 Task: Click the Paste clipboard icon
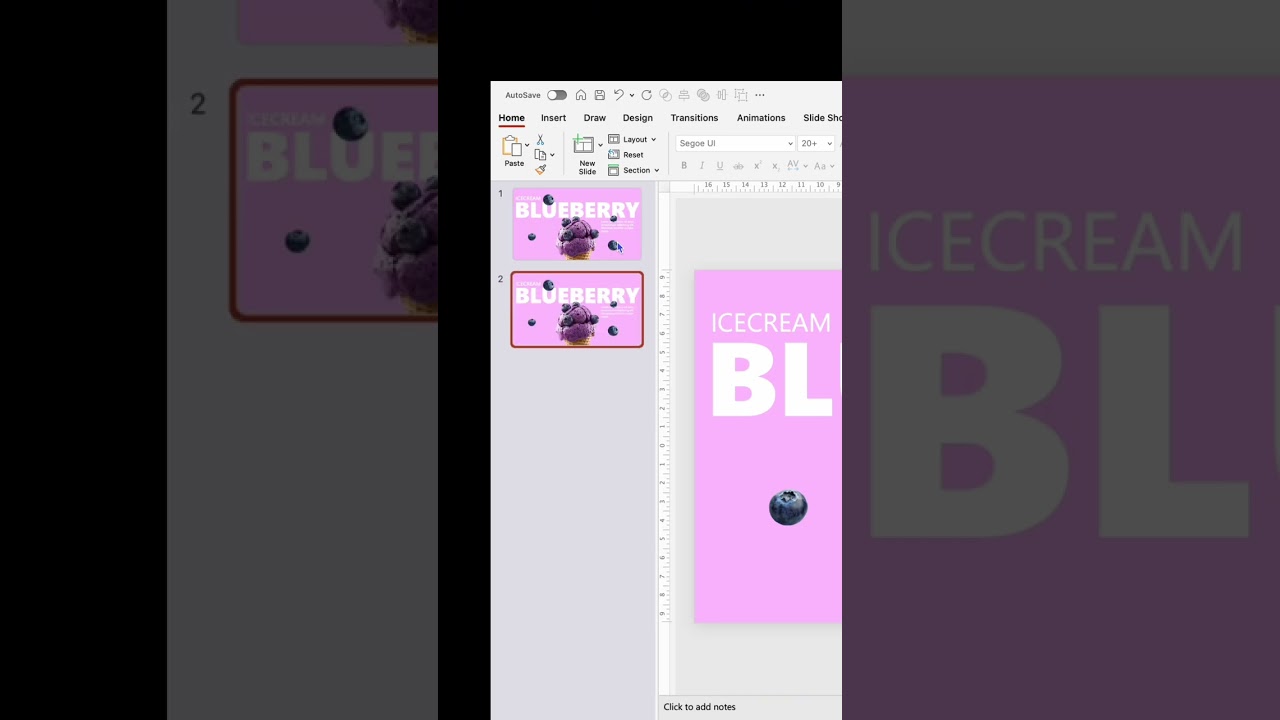click(512, 146)
